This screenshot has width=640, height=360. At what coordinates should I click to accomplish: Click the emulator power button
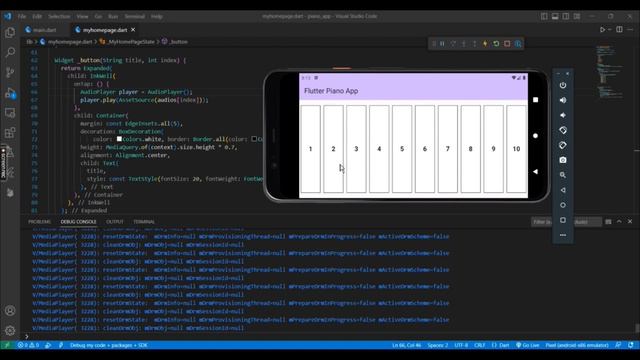click(563, 85)
